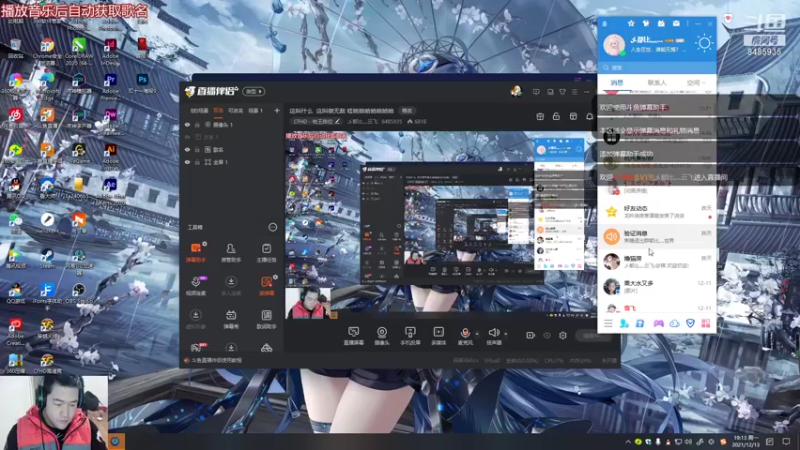
Task: Expand the speaker options arrow
Action: pos(506,334)
